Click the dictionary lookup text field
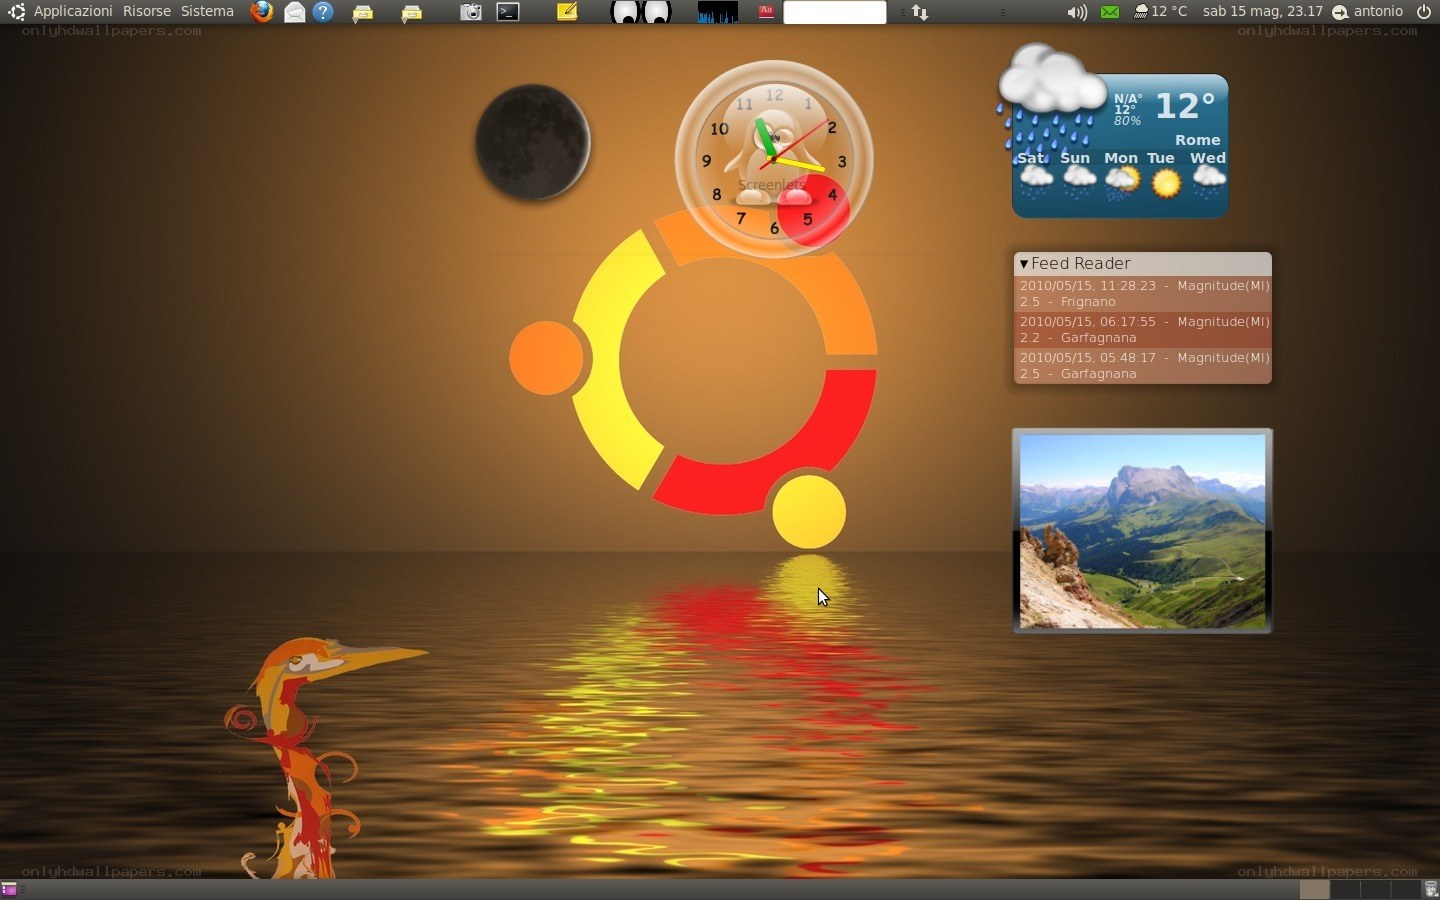Screen dimensions: 1440x900 coord(835,12)
